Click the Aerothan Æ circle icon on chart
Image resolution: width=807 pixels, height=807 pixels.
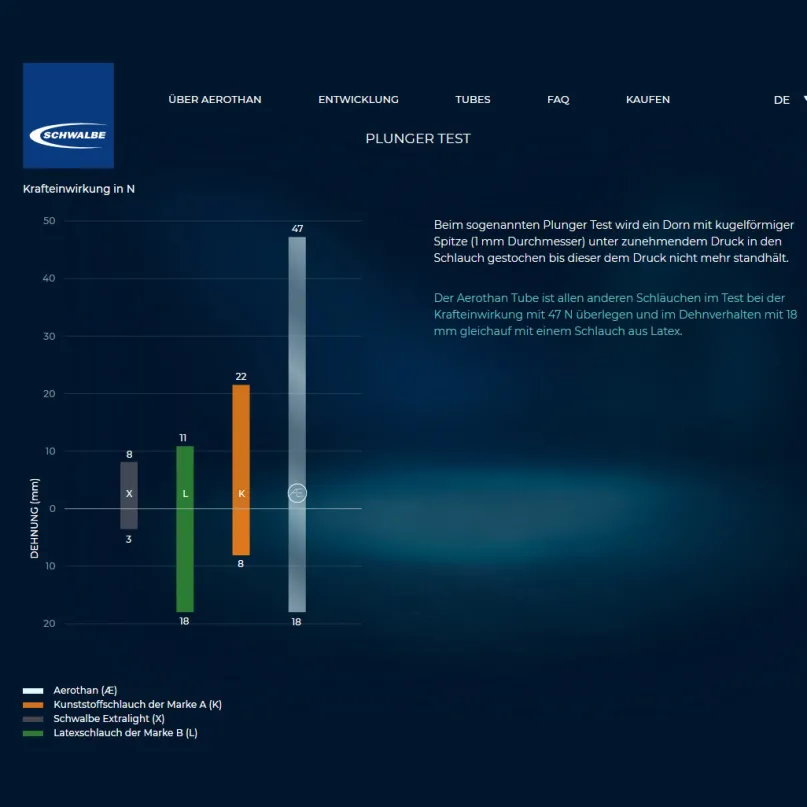[297, 493]
